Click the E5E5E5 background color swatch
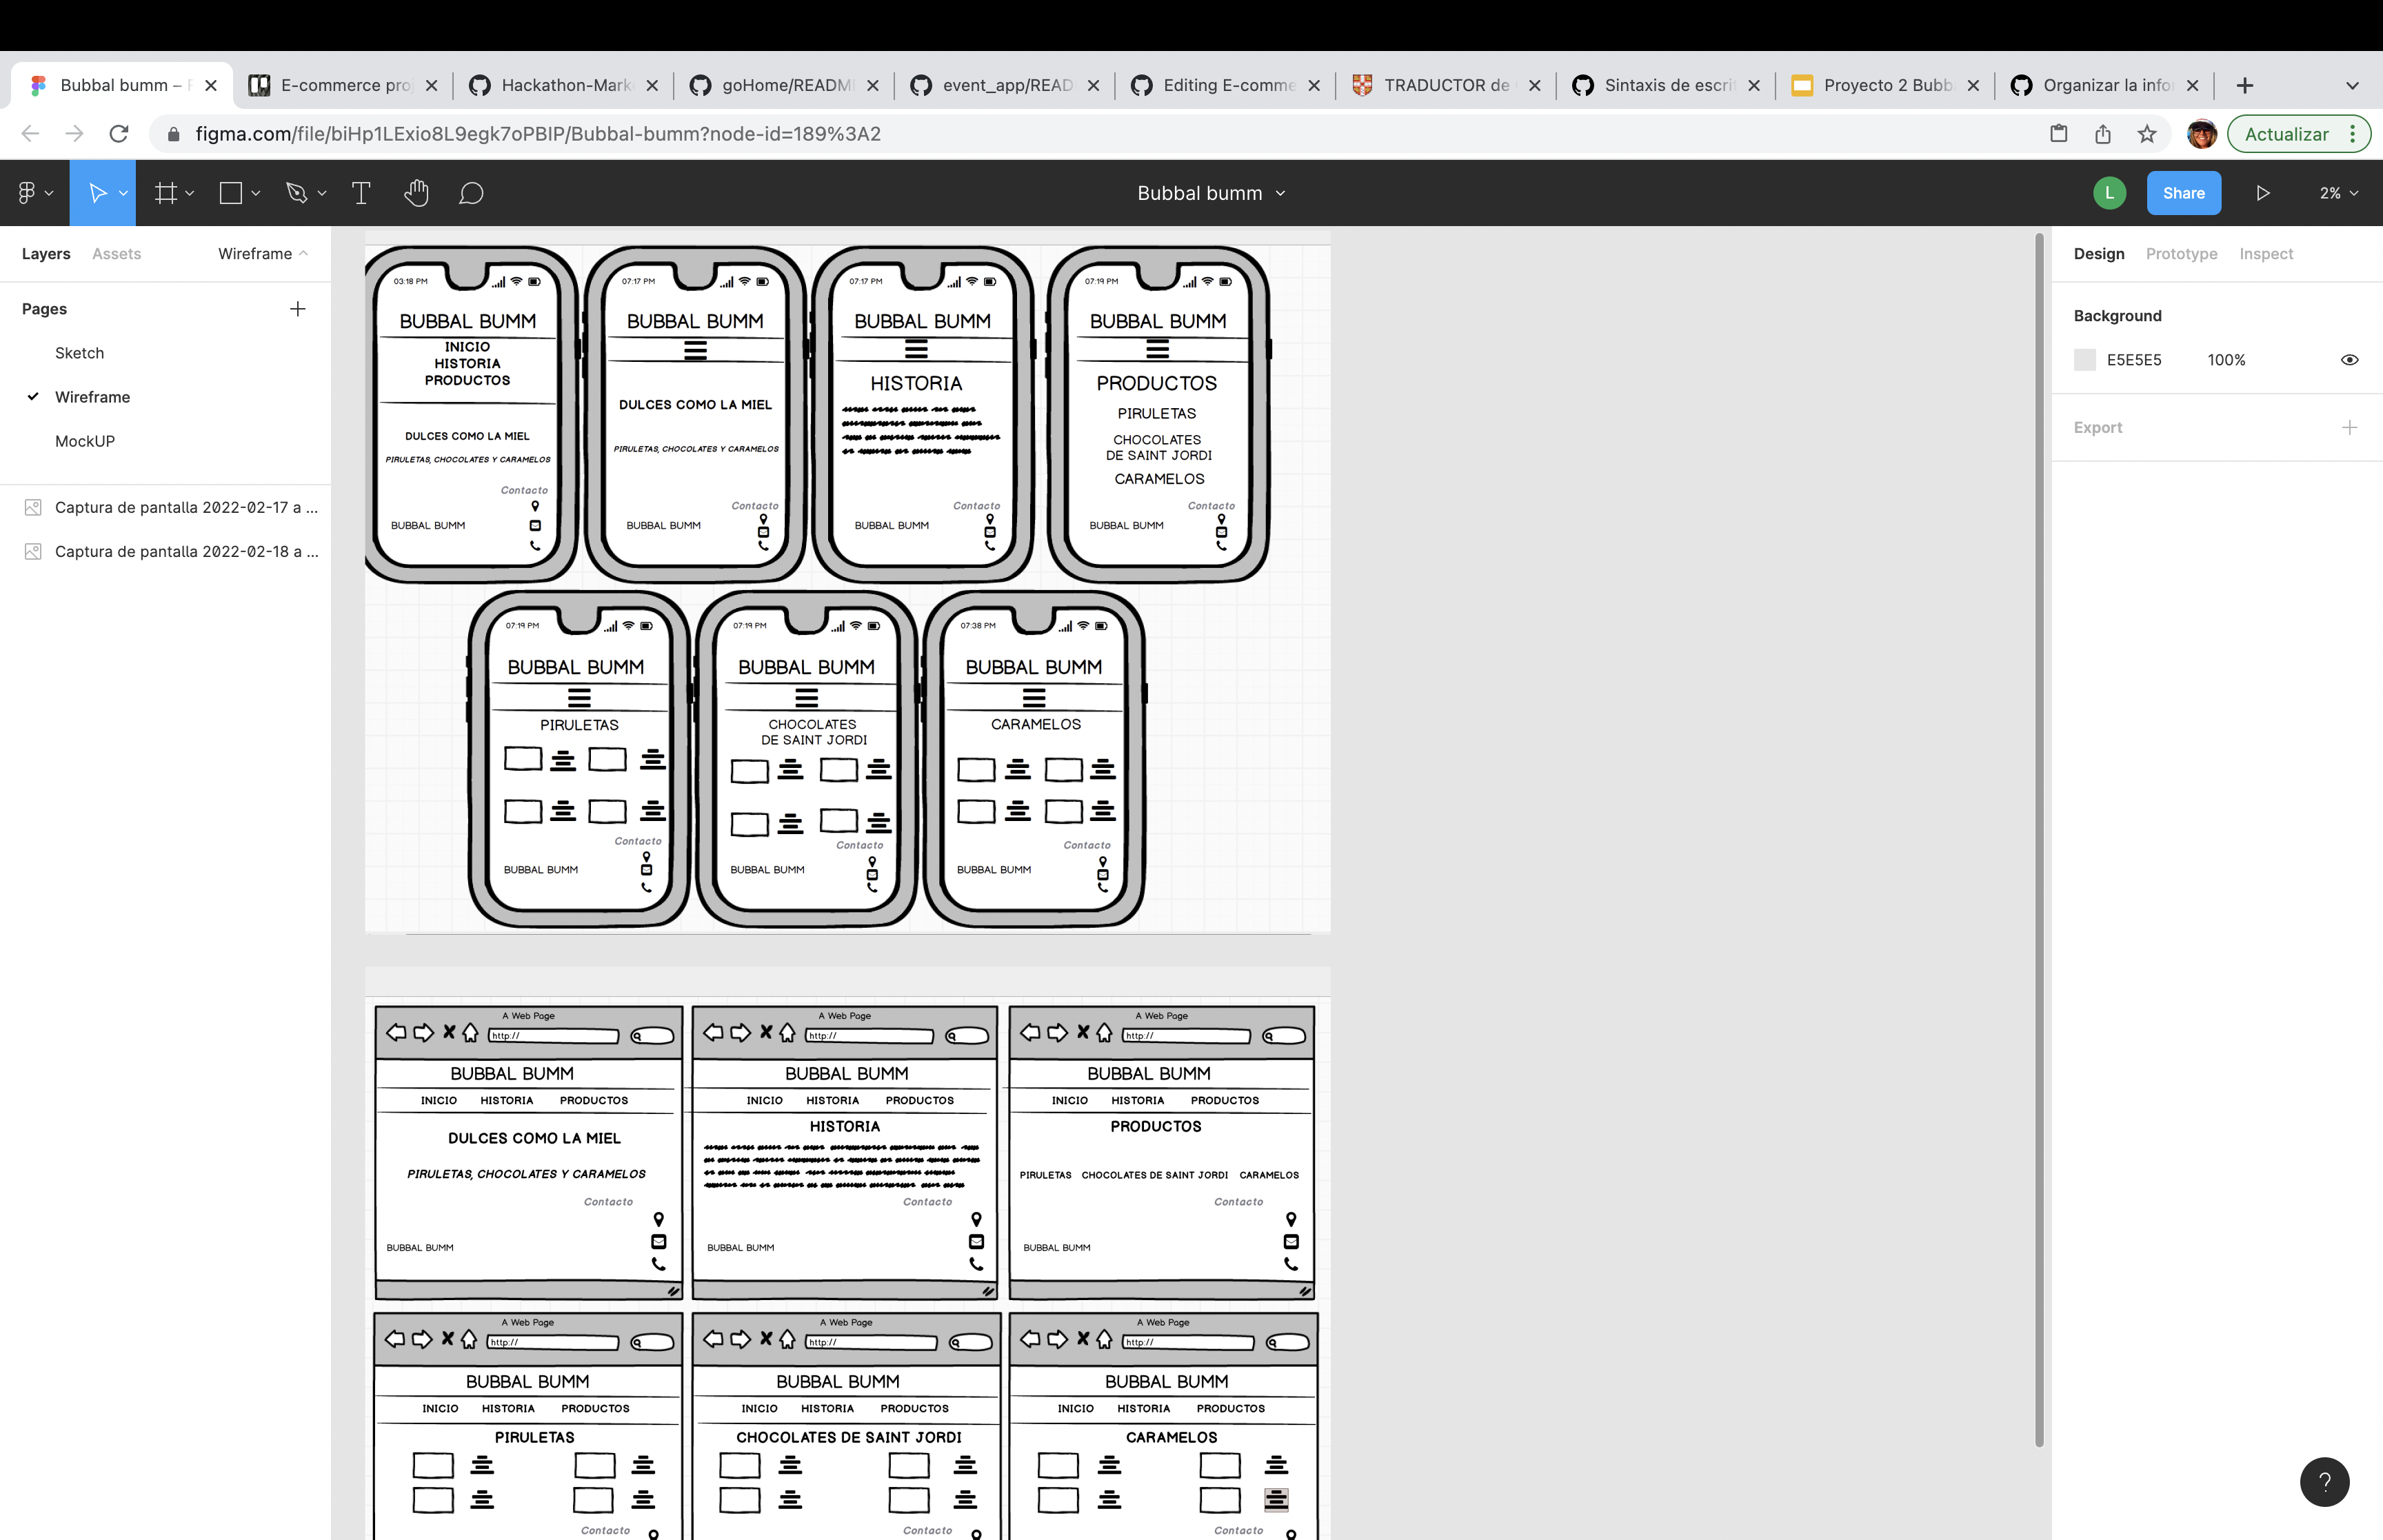 (2085, 360)
